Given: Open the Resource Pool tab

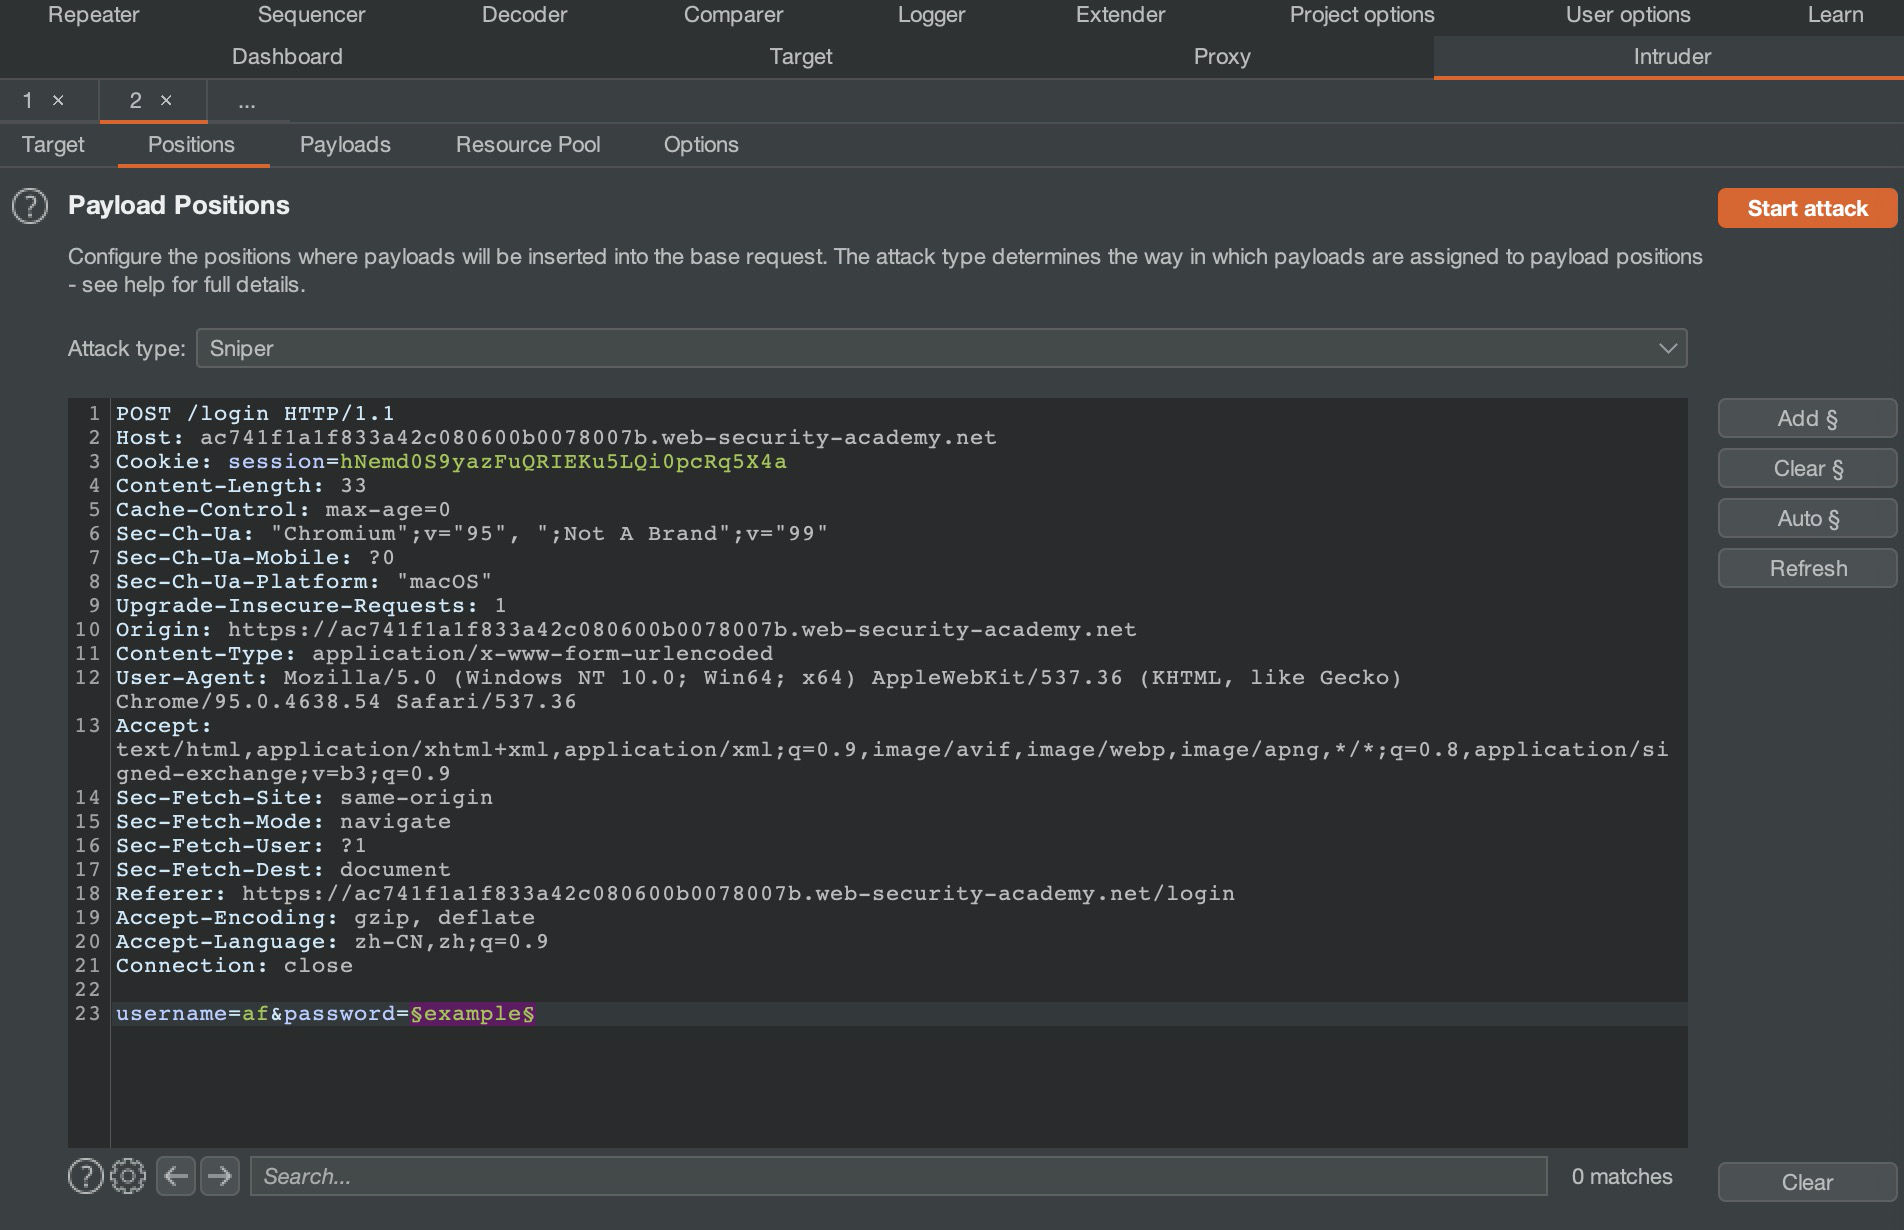Looking at the screenshot, I should coord(528,145).
